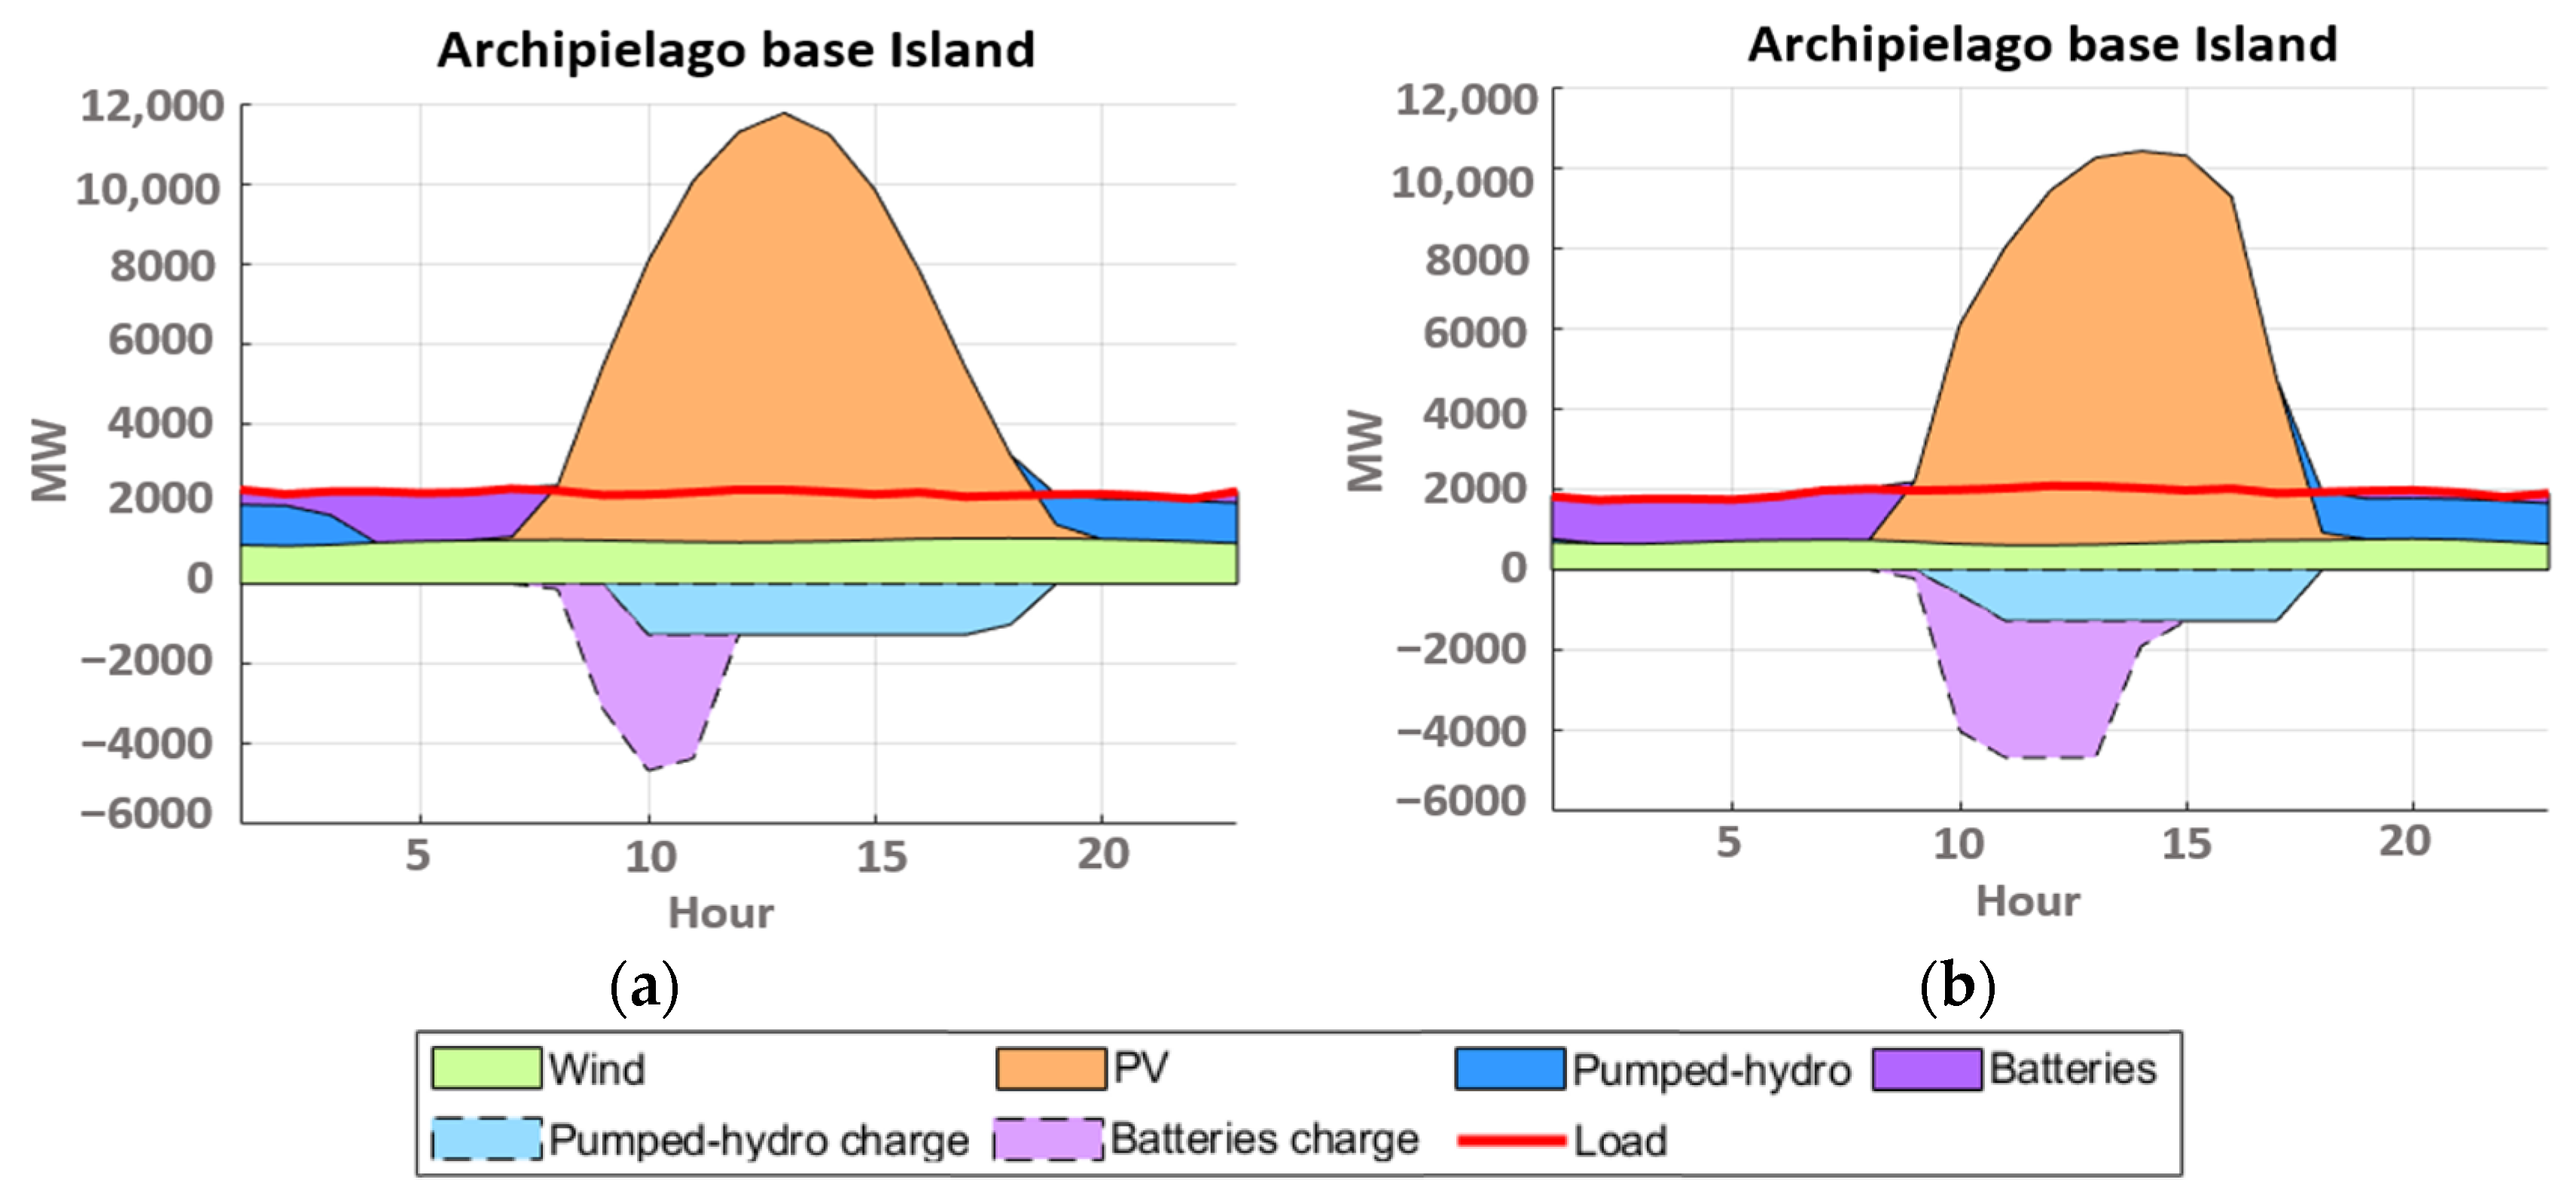Click the Batteries purple legend swatch
The height and width of the screenshot is (1204, 2576).
(x=1926, y=1068)
